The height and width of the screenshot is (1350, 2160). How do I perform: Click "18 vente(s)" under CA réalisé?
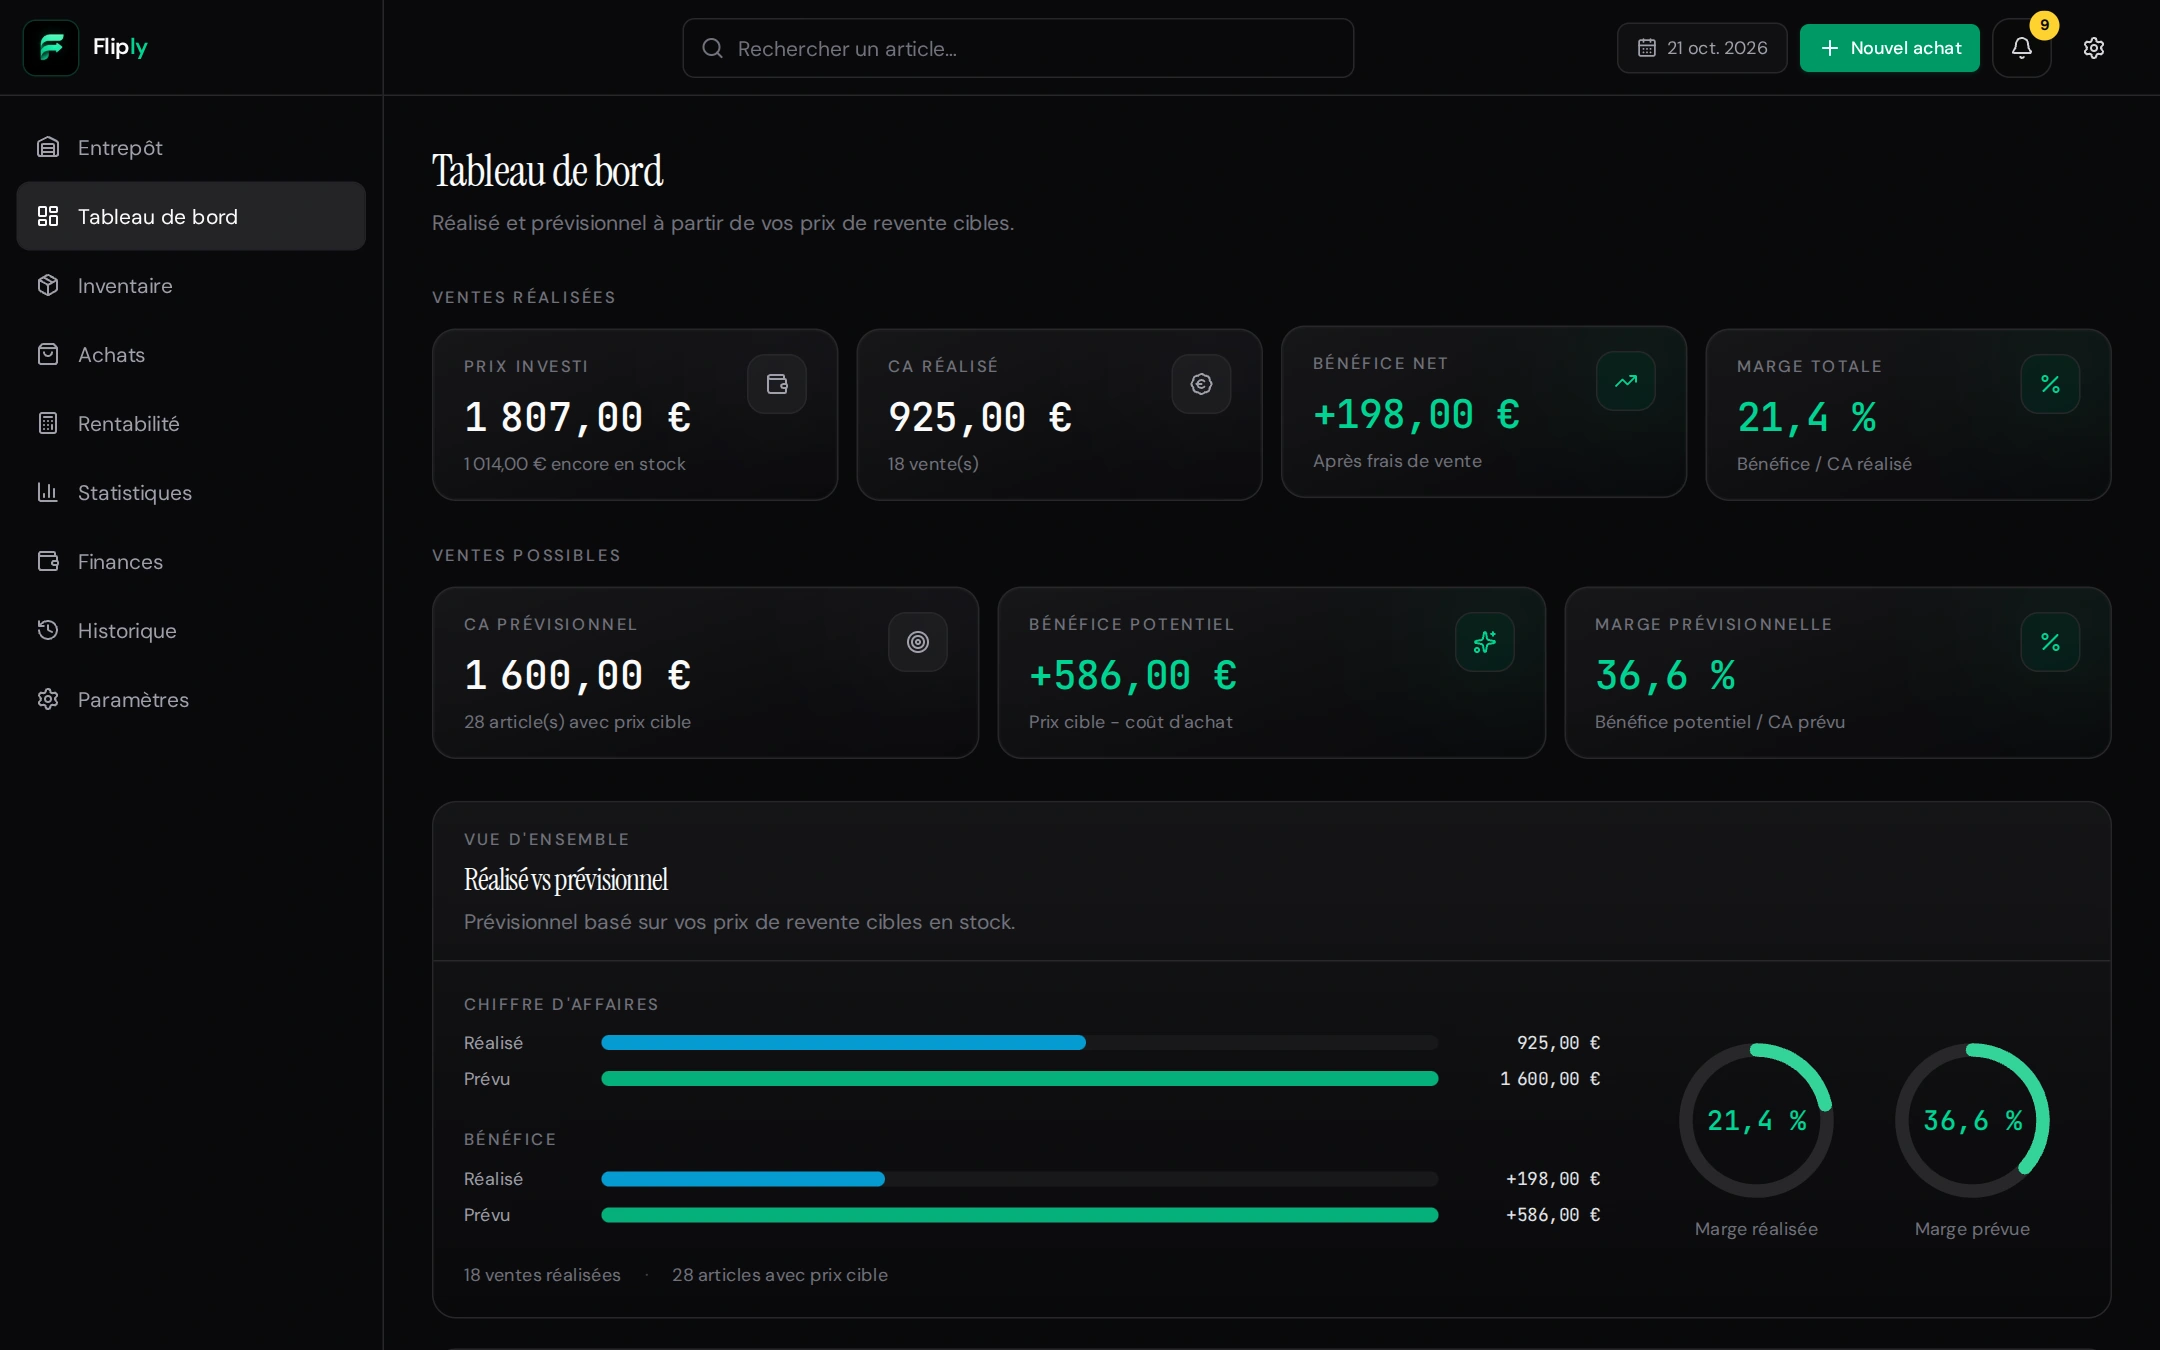[x=933, y=464]
